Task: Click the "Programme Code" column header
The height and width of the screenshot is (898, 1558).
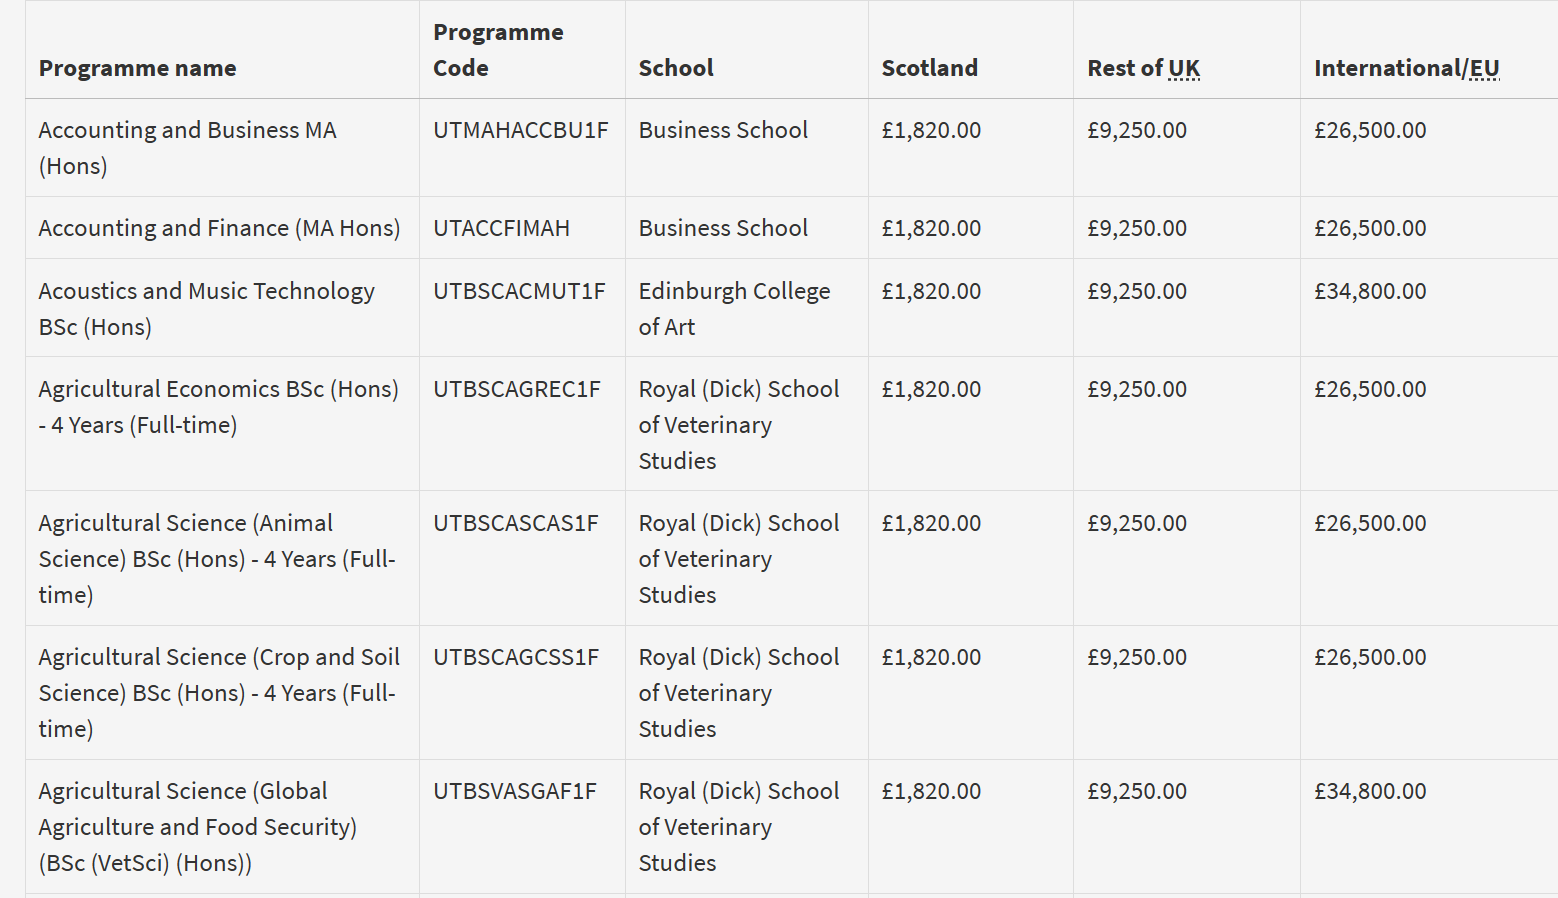Action: [498, 50]
